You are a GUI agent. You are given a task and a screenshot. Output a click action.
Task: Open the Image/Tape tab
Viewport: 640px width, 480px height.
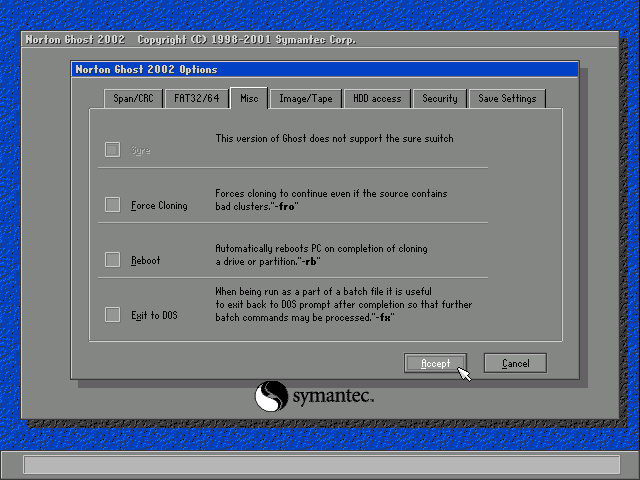[x=306, y=98]
